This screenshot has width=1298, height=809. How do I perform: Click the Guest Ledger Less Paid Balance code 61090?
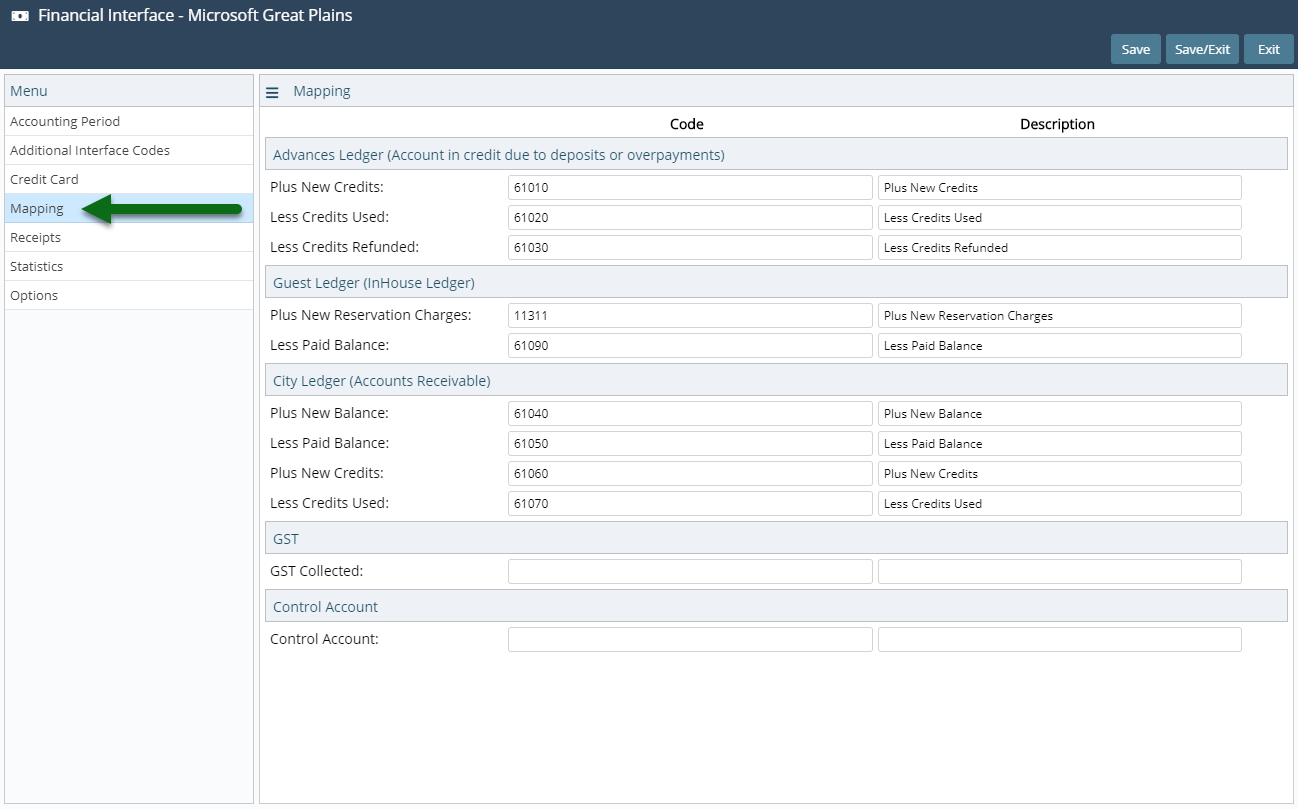coord(690,345)
